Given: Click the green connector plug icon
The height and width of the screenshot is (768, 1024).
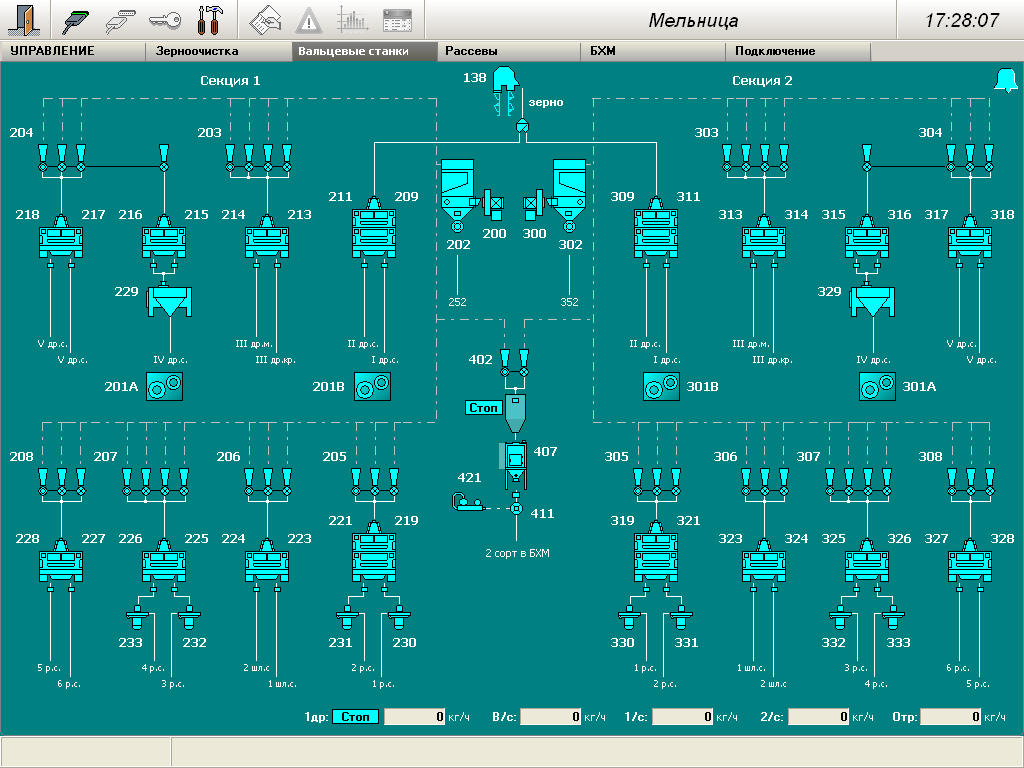Looking at the screenshot, I should coord(78,19).
